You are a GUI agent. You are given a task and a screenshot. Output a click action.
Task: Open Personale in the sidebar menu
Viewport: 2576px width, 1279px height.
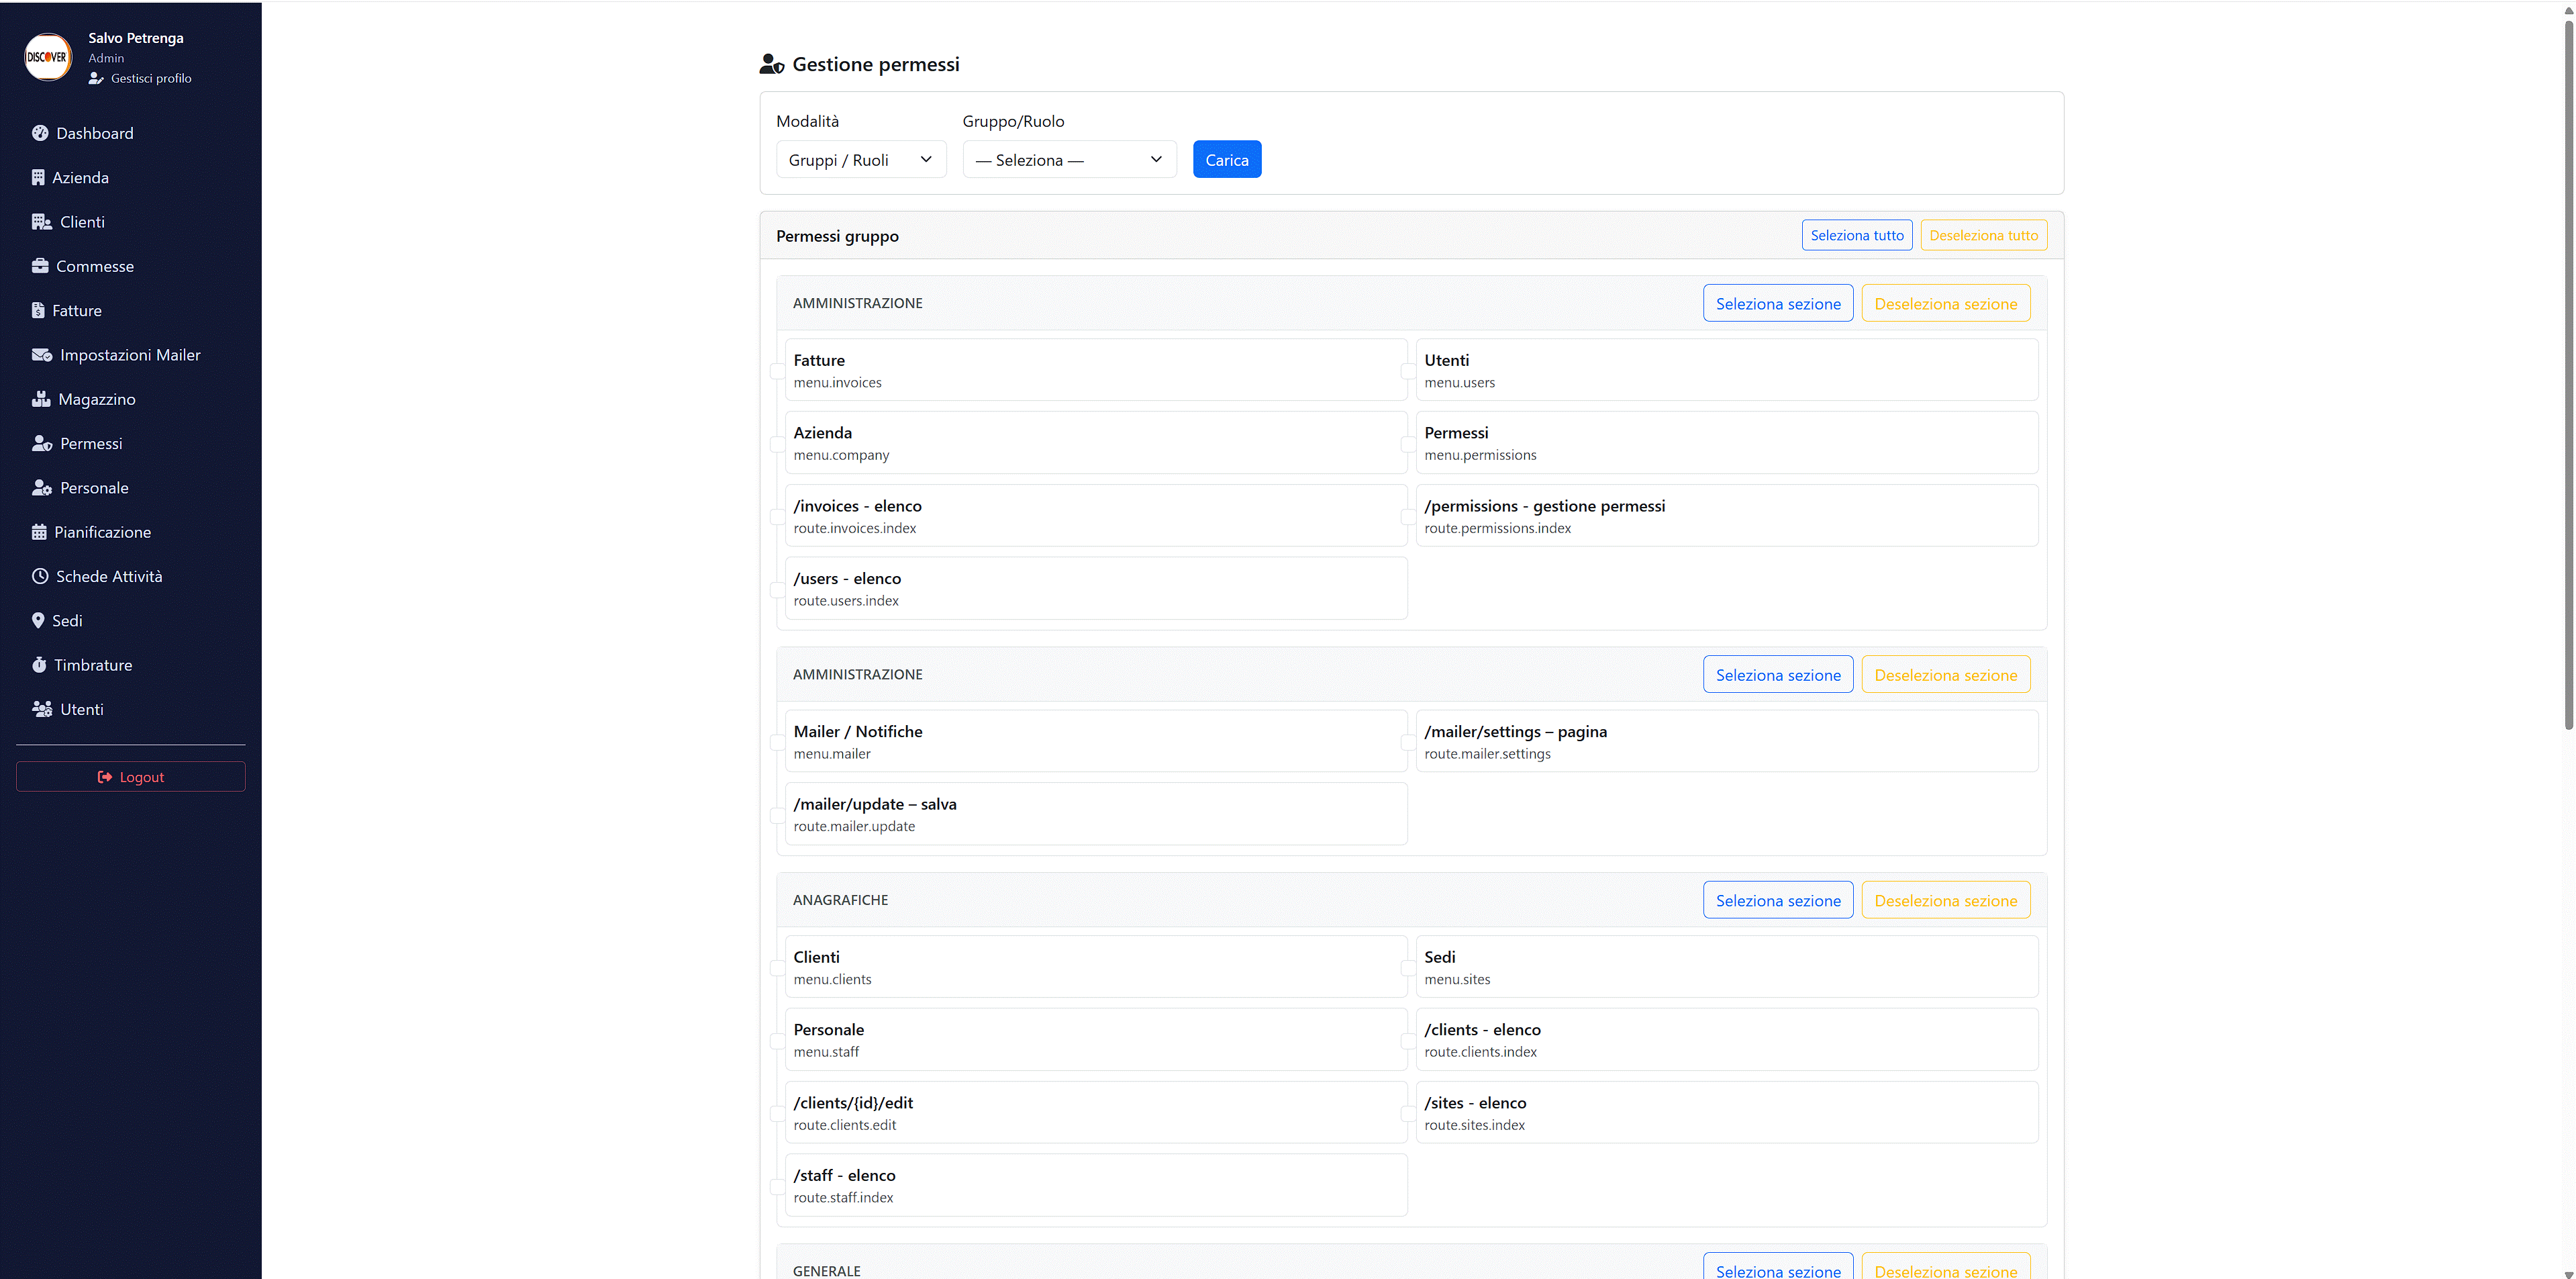pyautogui.click(x=94, y=488)
